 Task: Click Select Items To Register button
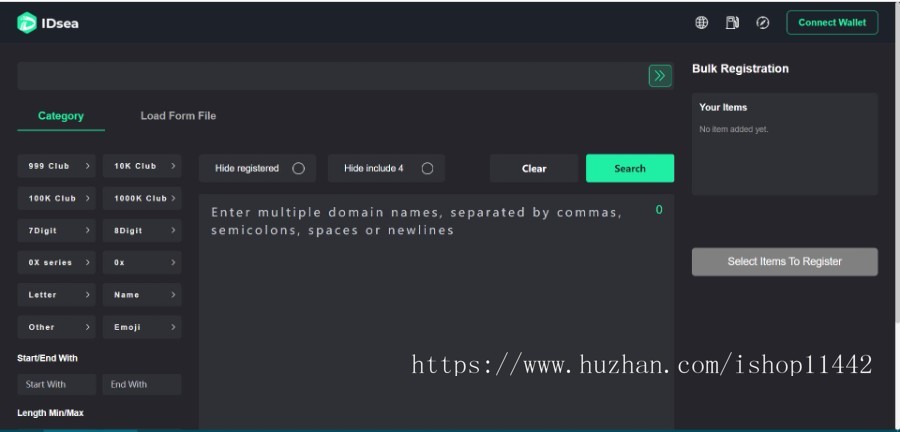pos(784,262)
